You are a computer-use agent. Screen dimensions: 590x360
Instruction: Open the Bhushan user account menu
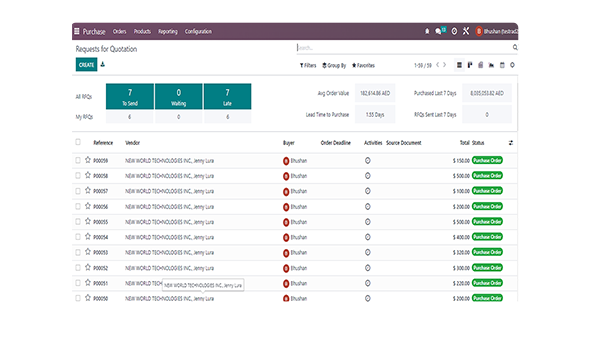pyautogui.click(x=496, y=31)
